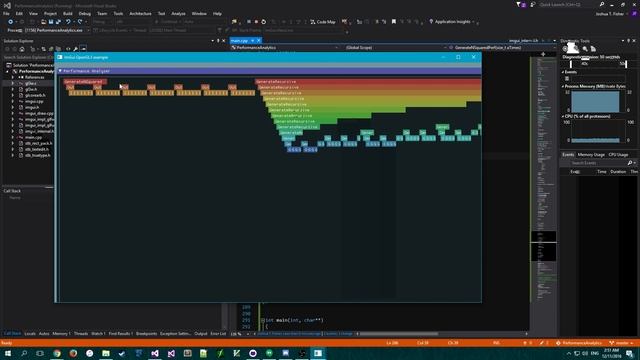Open the Debug menu
This screenshot has height=360, width=640.
click(84, 13)
